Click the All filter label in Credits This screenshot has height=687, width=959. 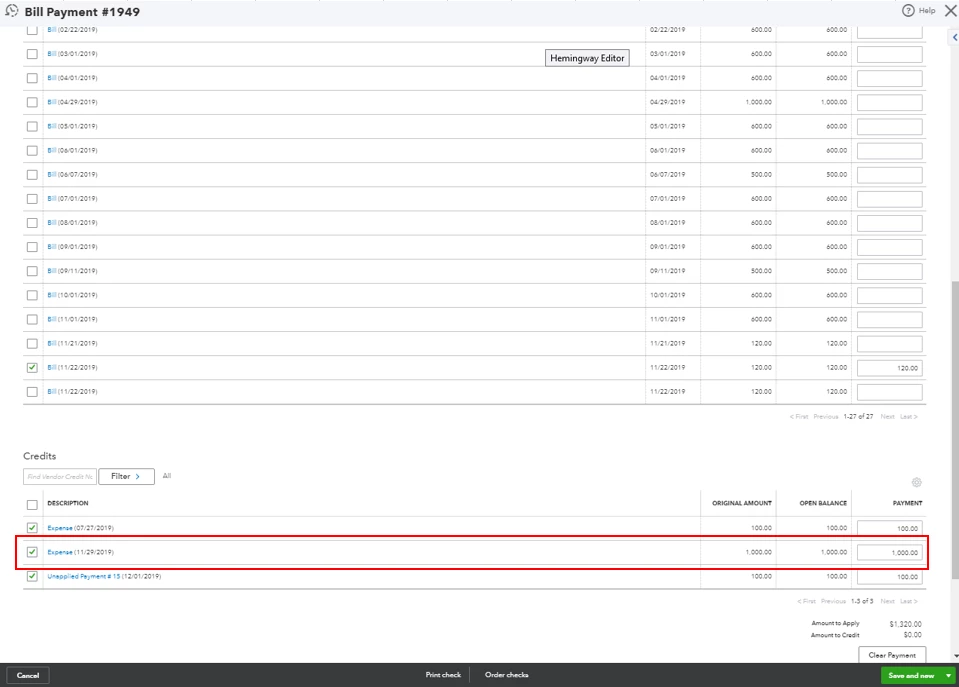click(x=166, y=476)
